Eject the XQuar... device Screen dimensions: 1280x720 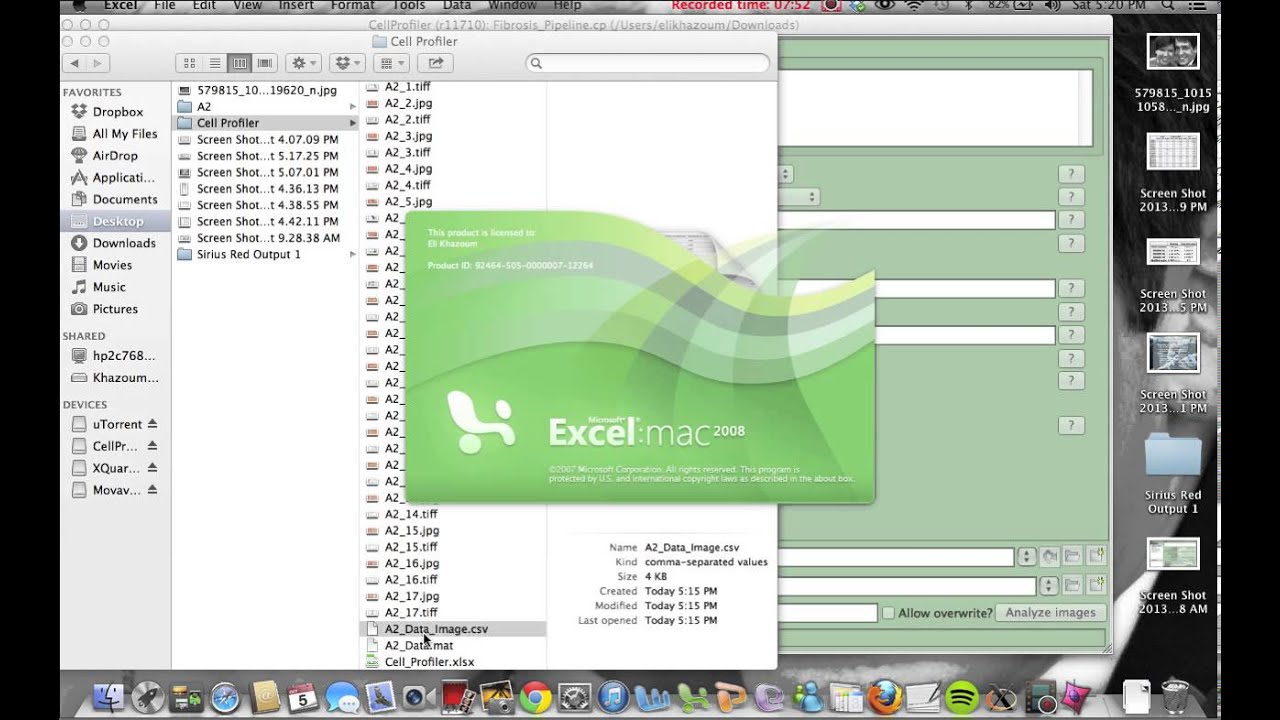[152, 468]
